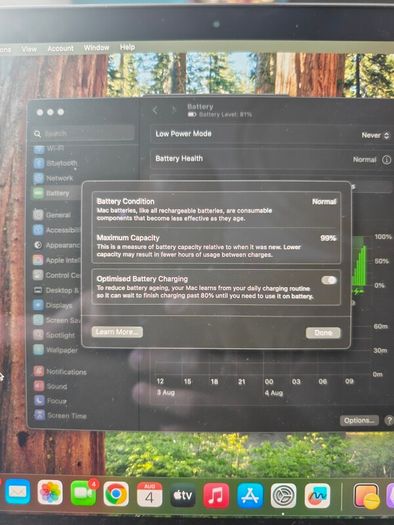
Task: Open Low Power Mode Never dropdown
Action: [x=375, y=135]
